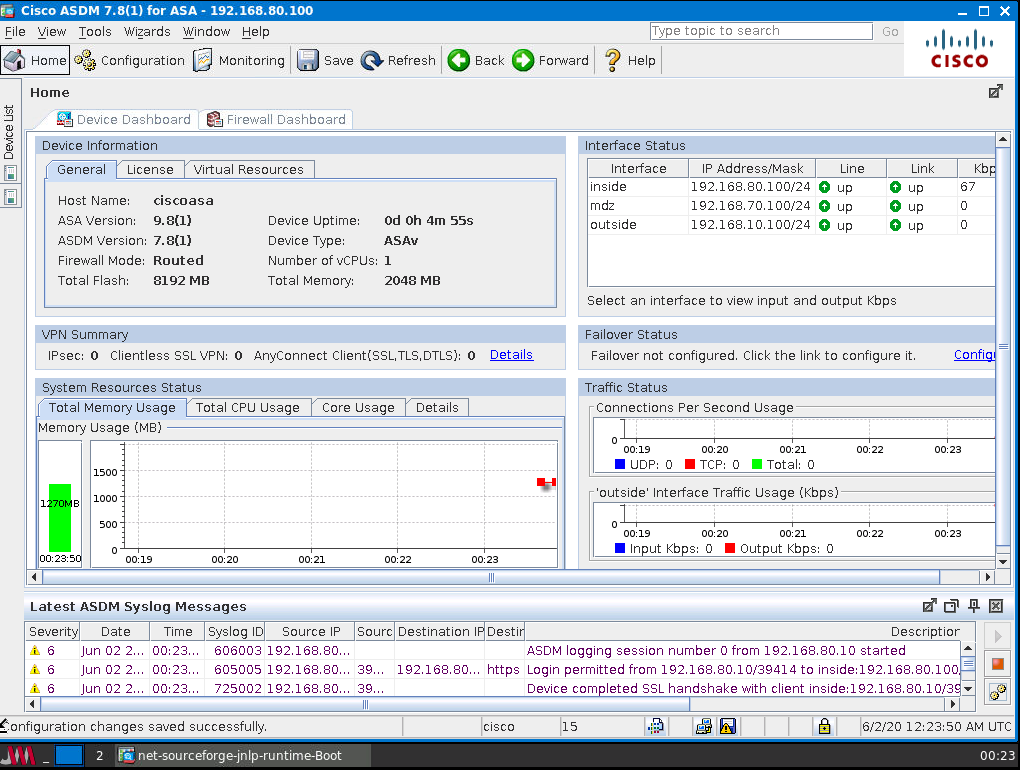Show the Total CPU Usage tab
The width and height of the screenshot is (1020, 770).
(248, 407)
